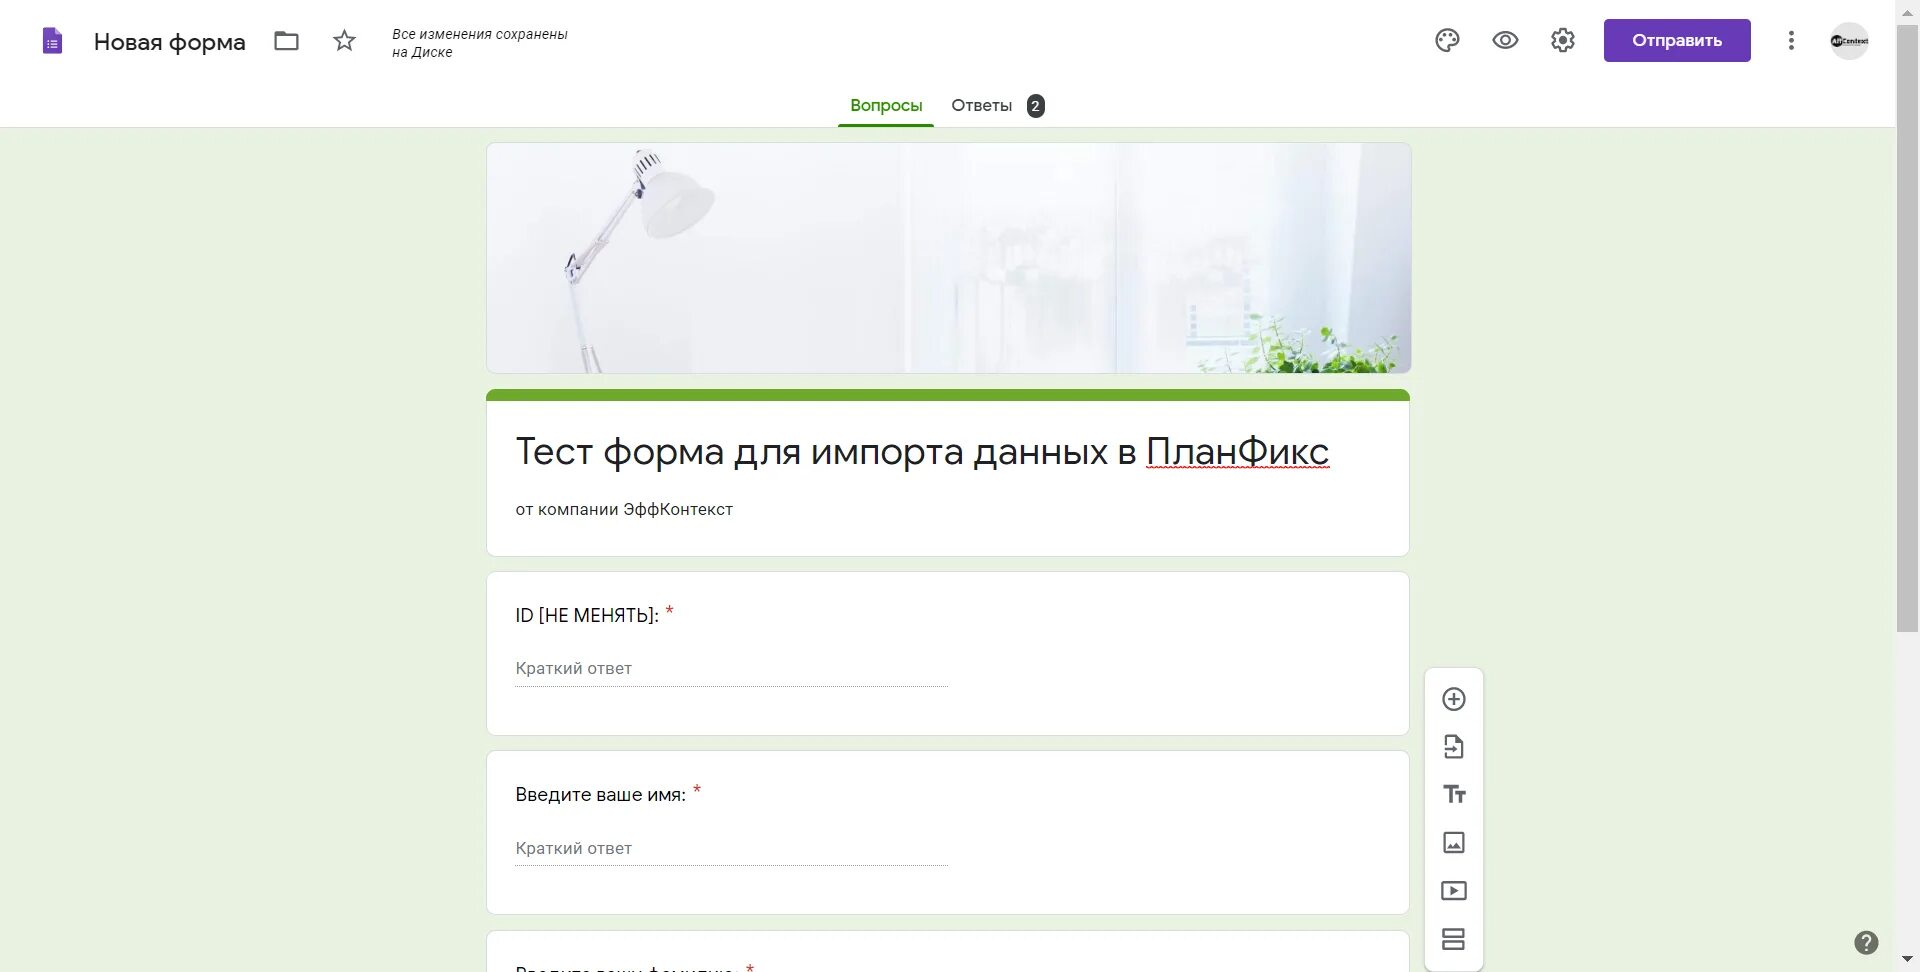
Task: Switch to the Ответы tab
Action: 981,105
